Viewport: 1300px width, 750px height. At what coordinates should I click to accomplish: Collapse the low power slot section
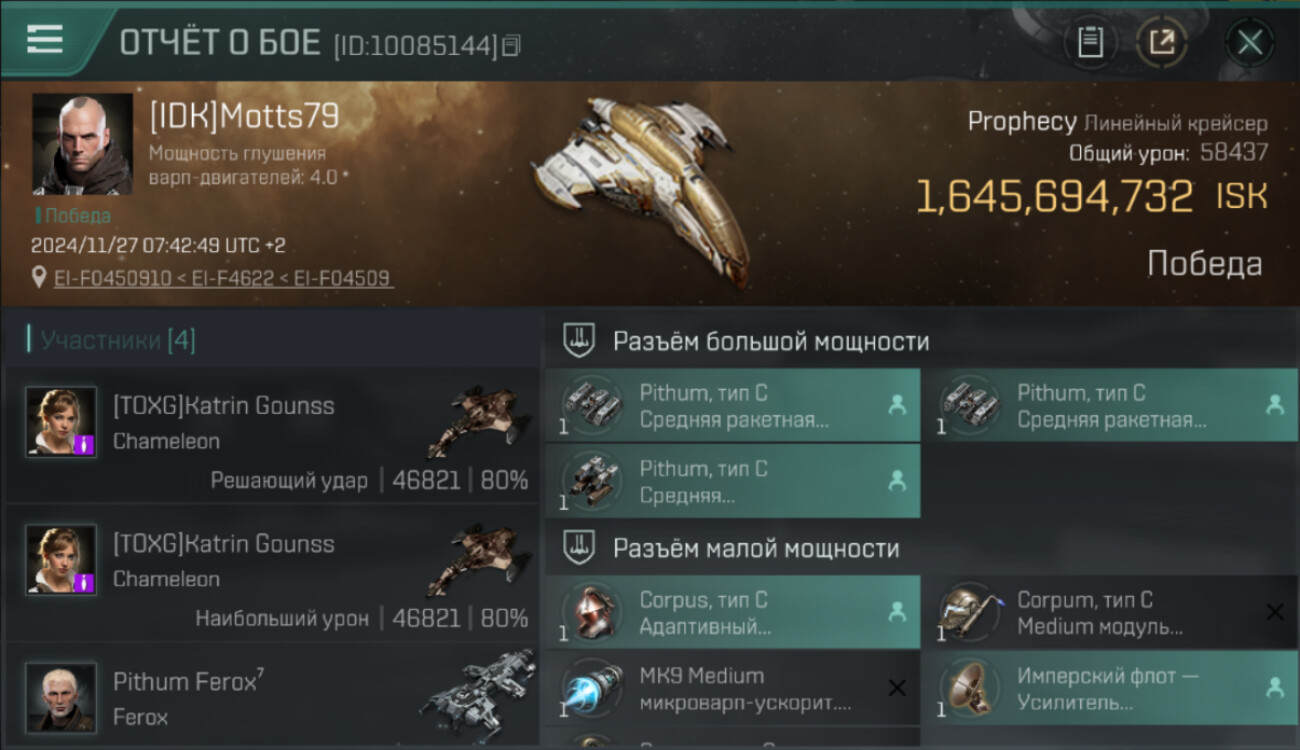[579, 547]
